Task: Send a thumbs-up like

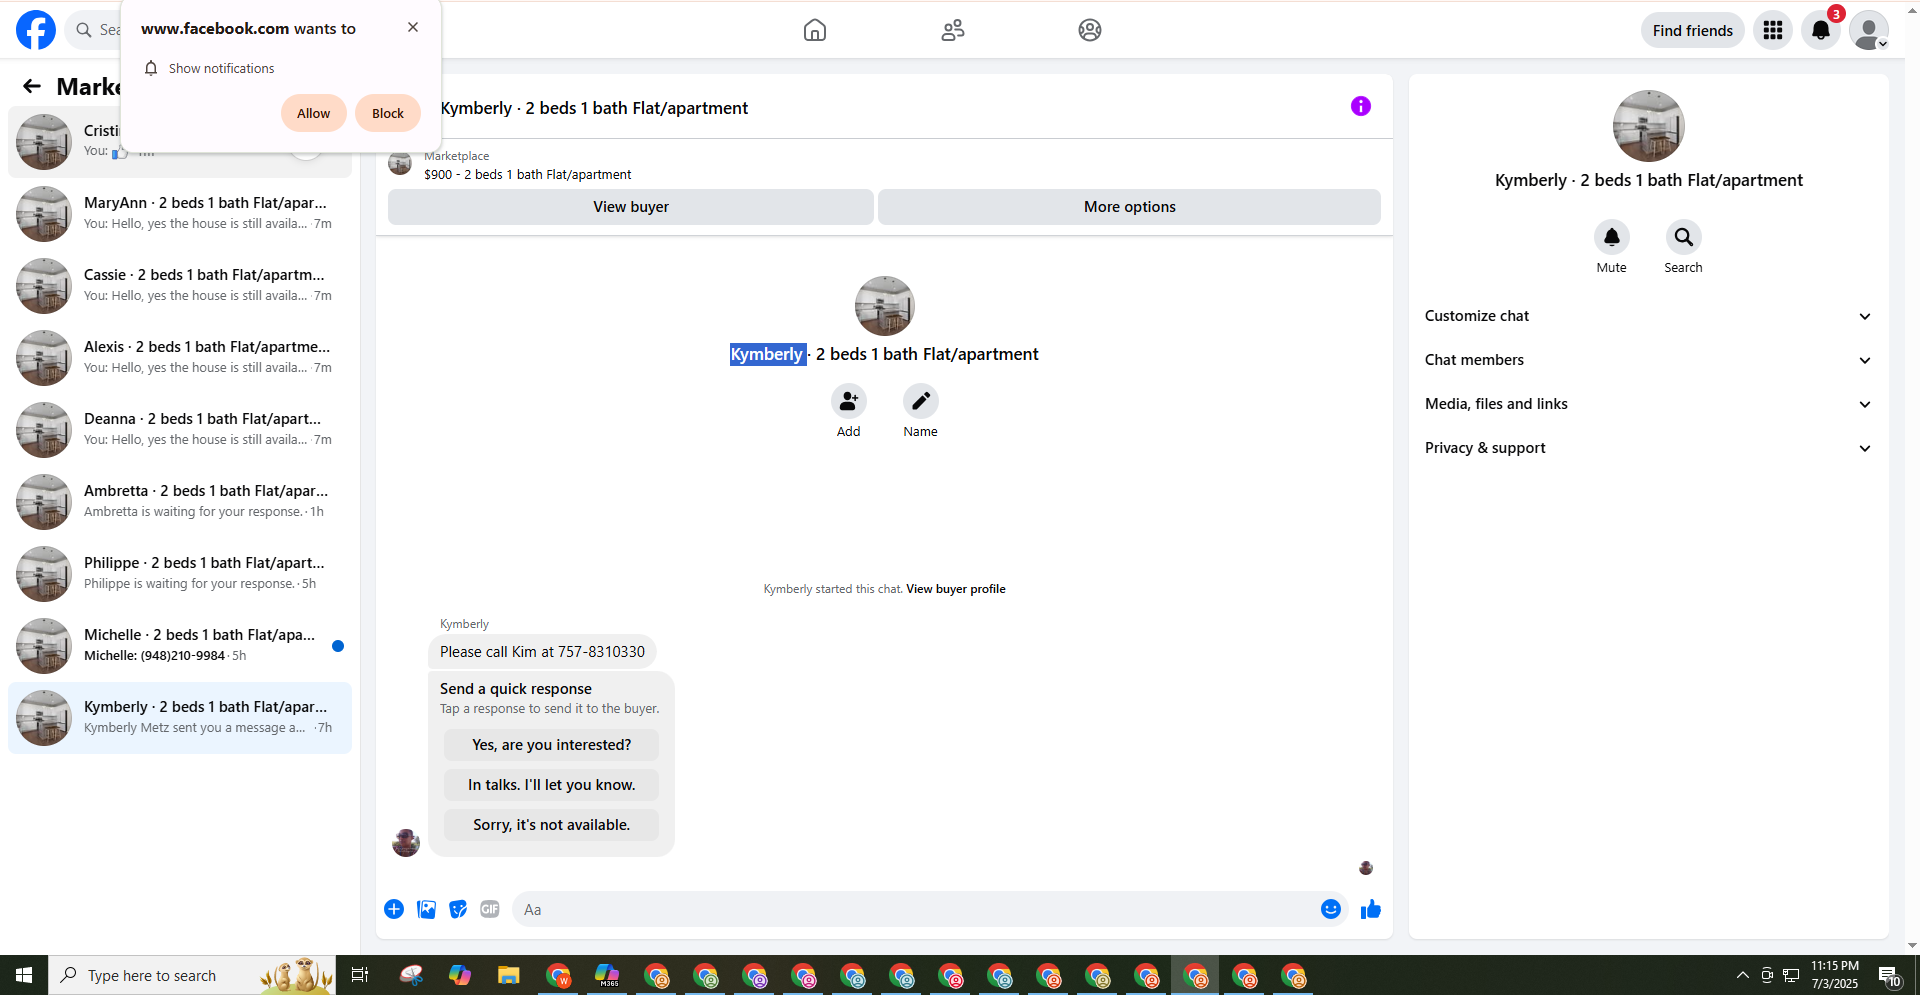Action: click(1371, 909)
